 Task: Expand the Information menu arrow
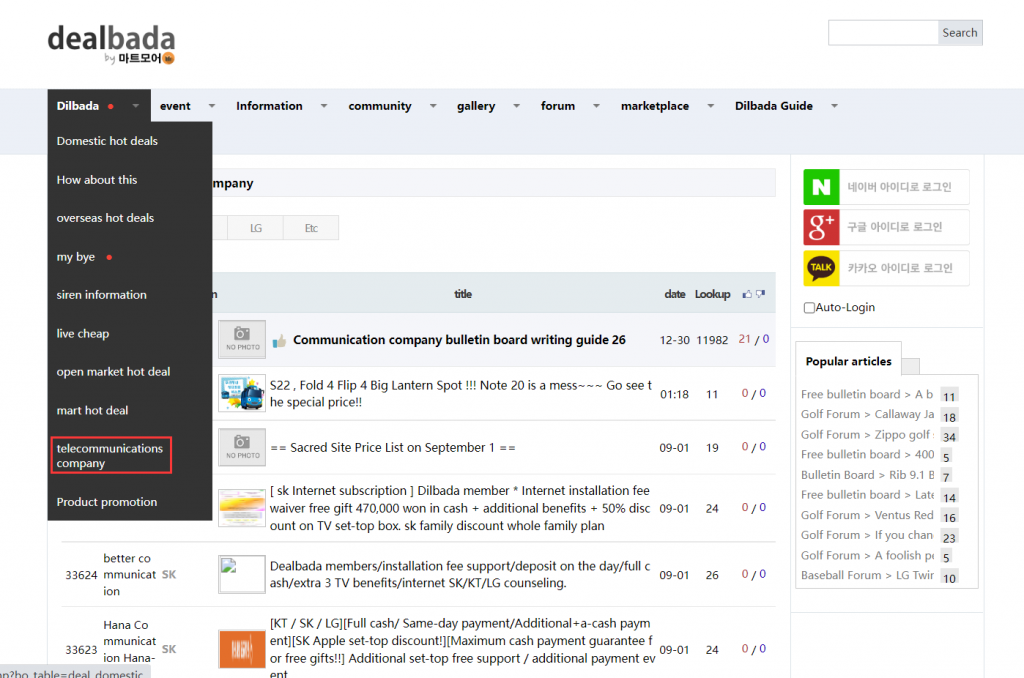coord(323,106)
